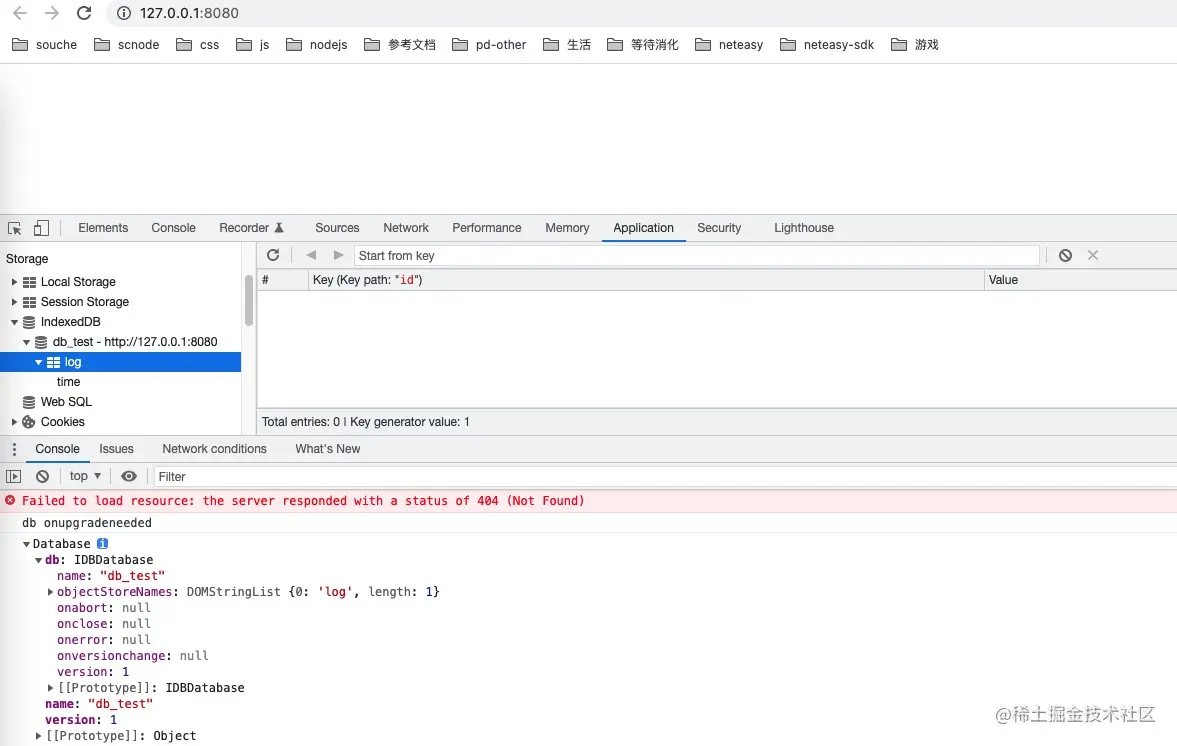The width and height of the screenshot is (1177, 746).
Task: Switch to the Performance tab
Action: (x=486, y=228)
